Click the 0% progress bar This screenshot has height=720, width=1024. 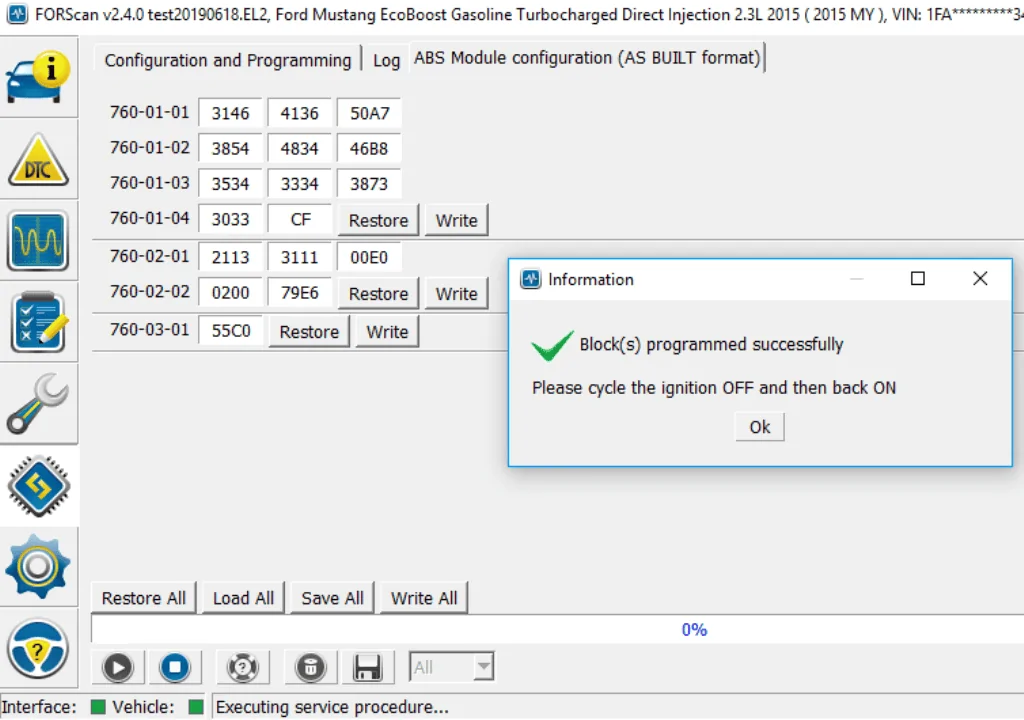pyautogui.click(x=558, y=629)
